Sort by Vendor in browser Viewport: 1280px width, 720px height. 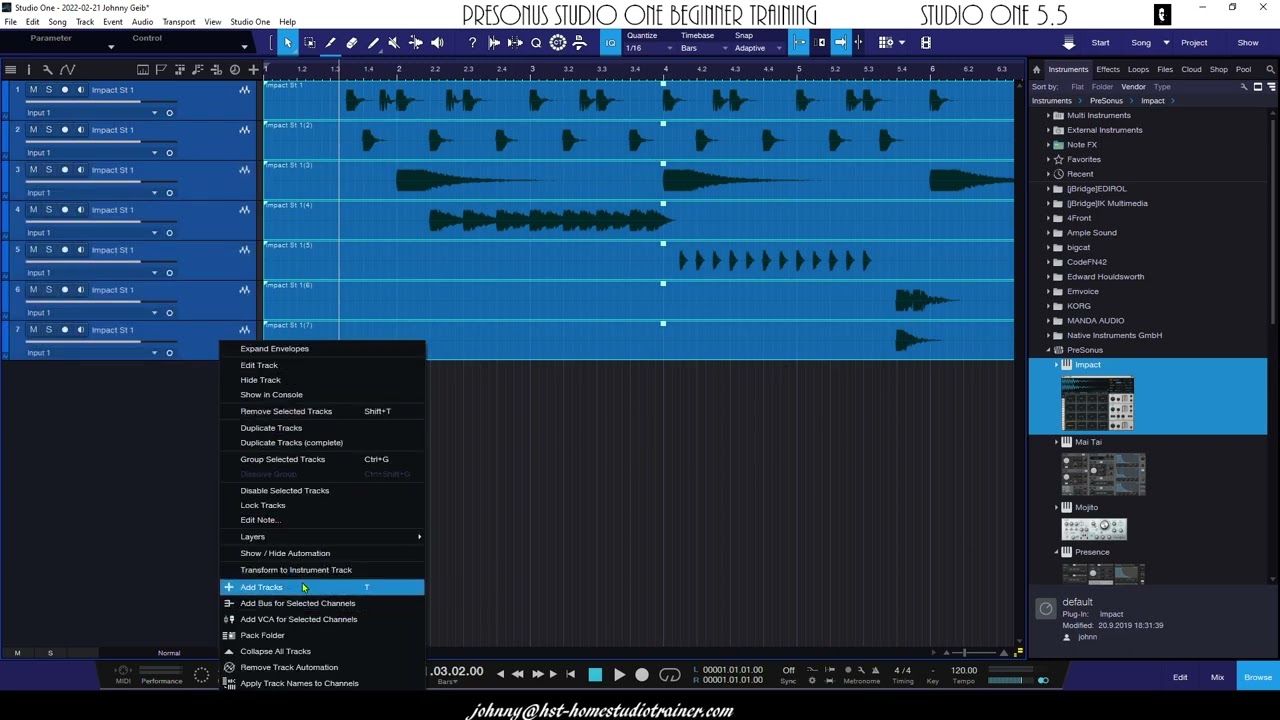[1133, 87]
